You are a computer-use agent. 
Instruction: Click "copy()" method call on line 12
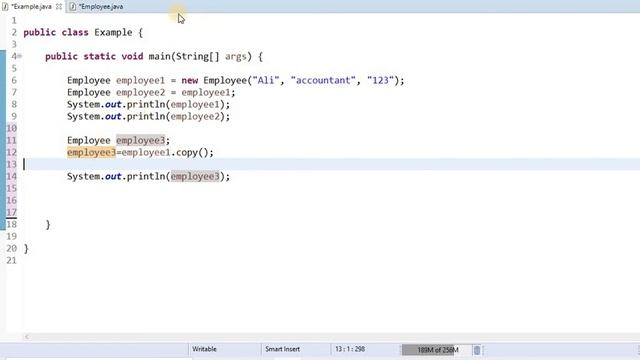(192, 152)
